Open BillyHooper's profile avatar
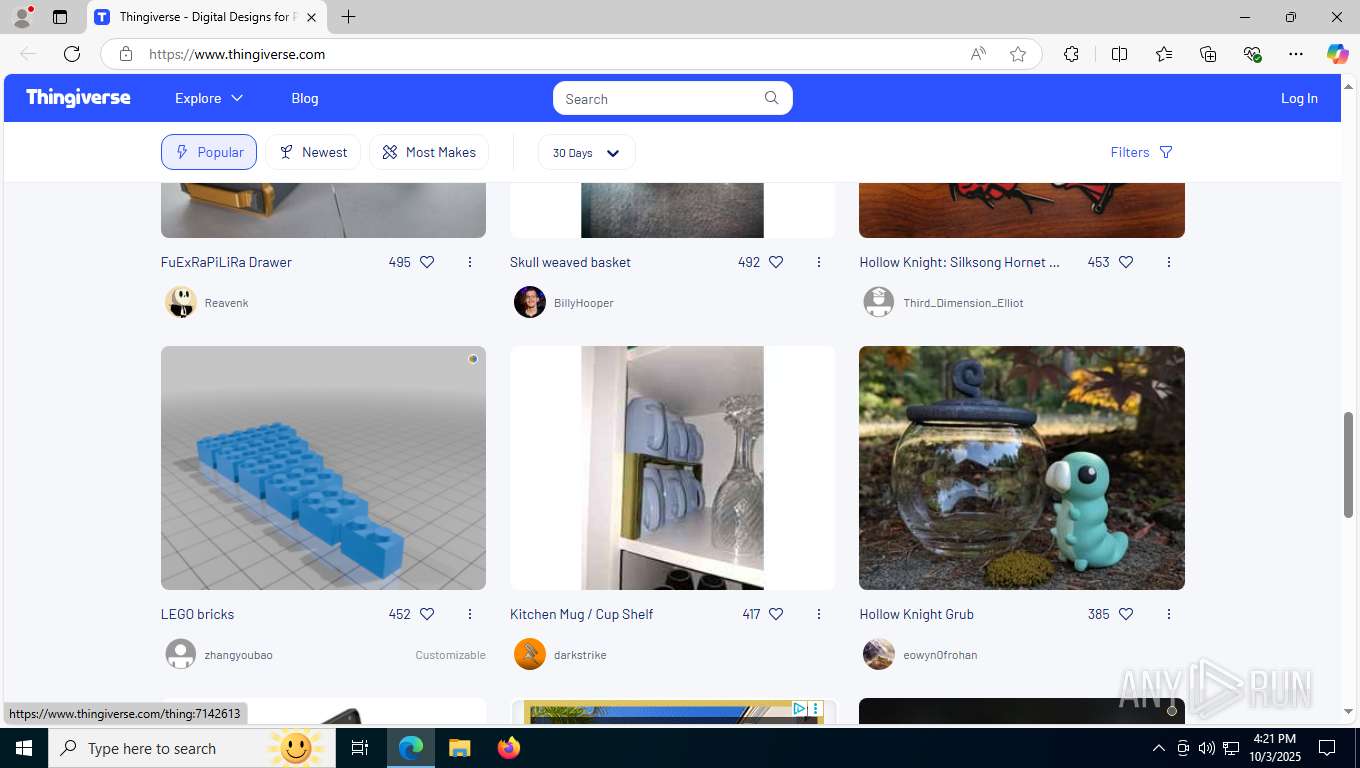 (x=530, y=302)
